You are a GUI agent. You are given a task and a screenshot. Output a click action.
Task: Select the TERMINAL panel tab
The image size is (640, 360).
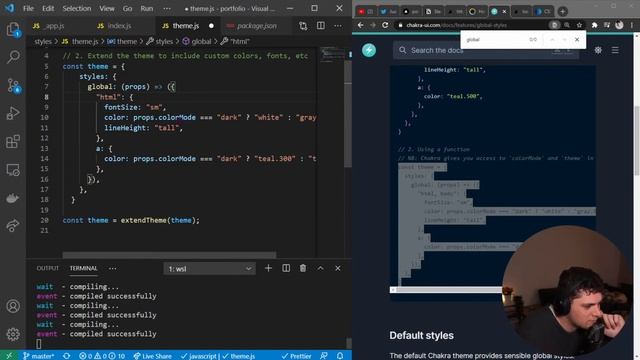click(83, 268)
